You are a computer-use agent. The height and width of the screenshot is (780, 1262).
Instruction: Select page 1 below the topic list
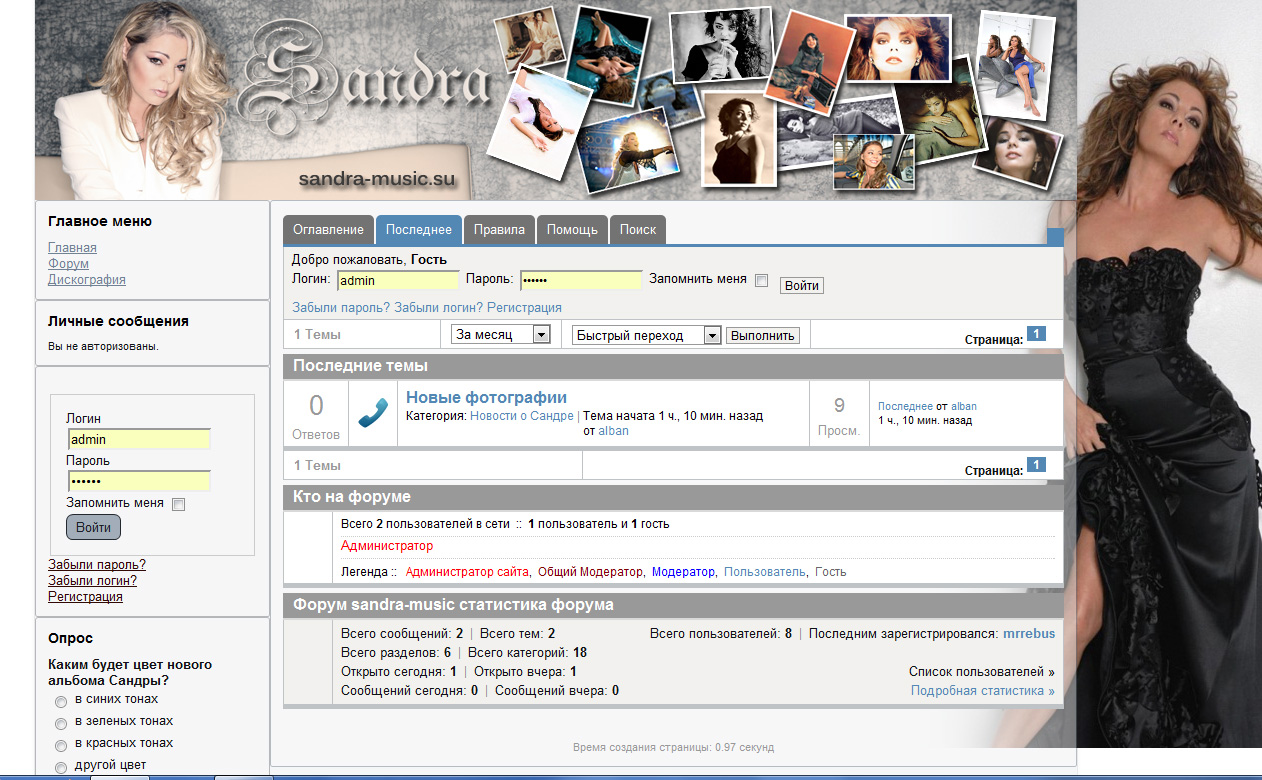1036,464
